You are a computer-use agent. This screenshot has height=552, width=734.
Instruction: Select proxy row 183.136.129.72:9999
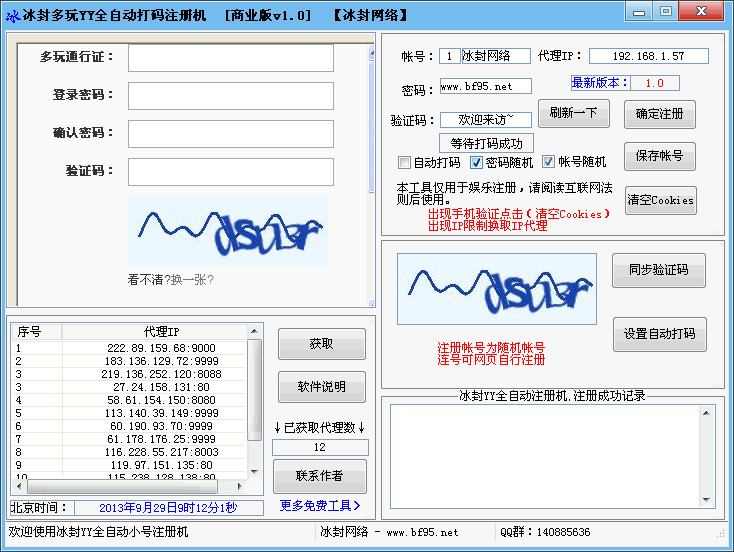(129, 361)
